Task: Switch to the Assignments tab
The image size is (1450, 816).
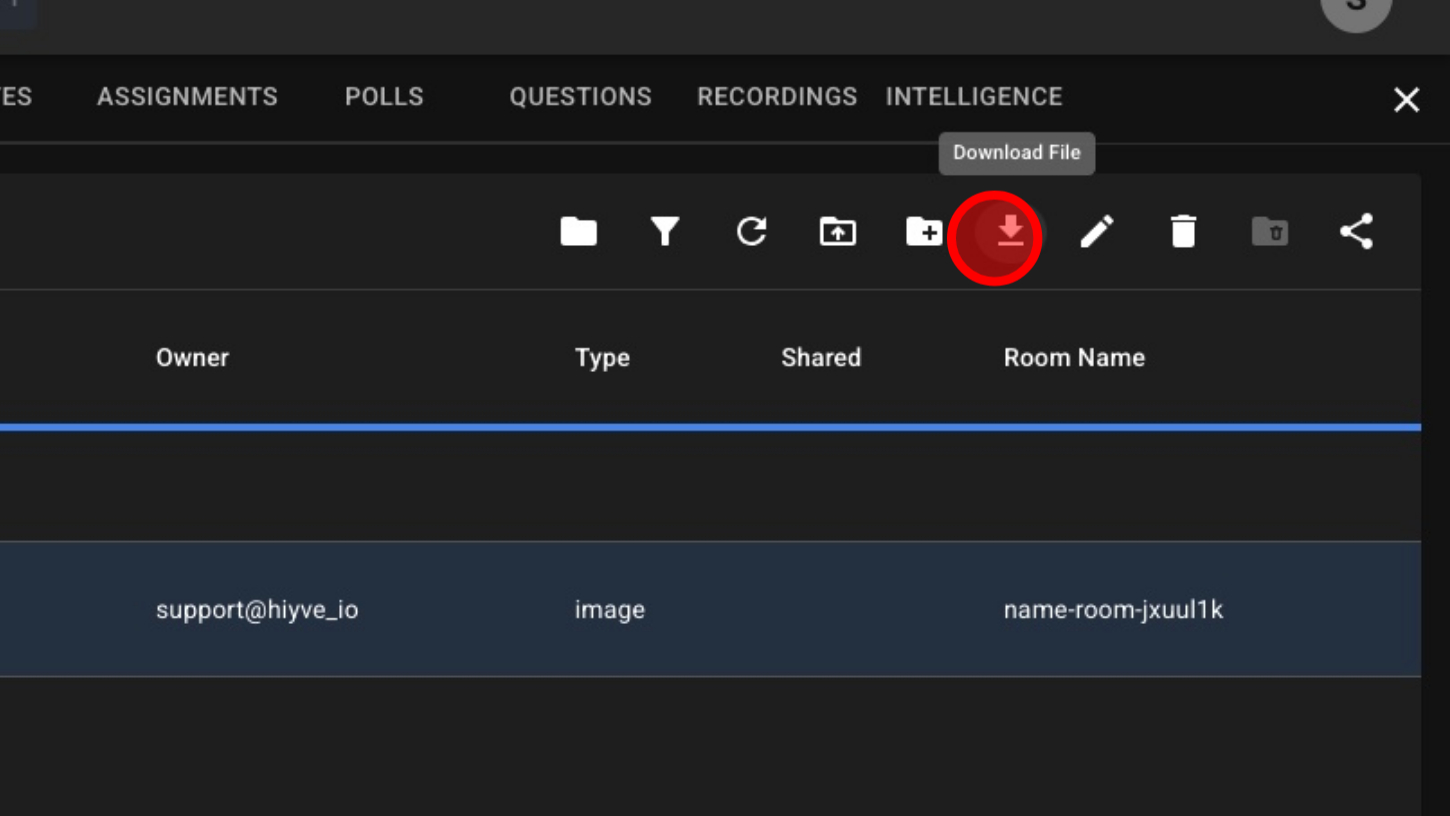Action: (x=187, y=97)
